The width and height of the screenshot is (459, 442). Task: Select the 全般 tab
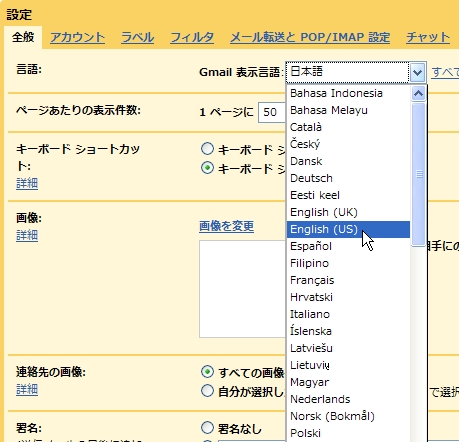point(23,37)
